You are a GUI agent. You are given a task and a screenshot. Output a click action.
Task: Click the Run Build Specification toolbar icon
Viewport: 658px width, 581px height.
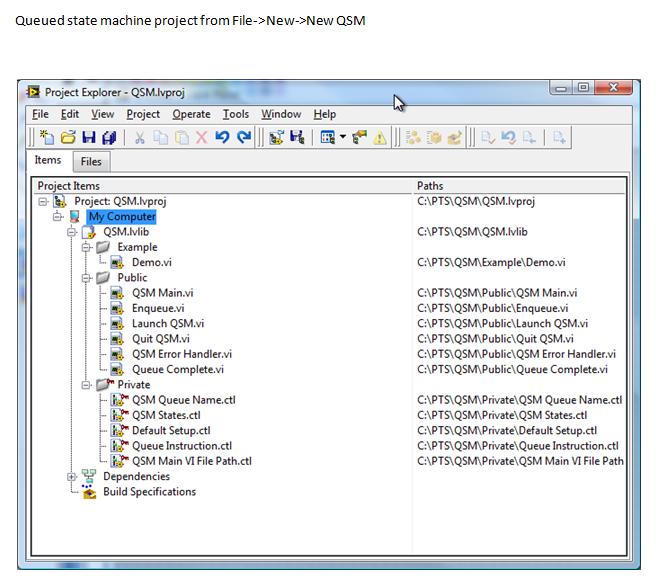(x=454, y=137)
